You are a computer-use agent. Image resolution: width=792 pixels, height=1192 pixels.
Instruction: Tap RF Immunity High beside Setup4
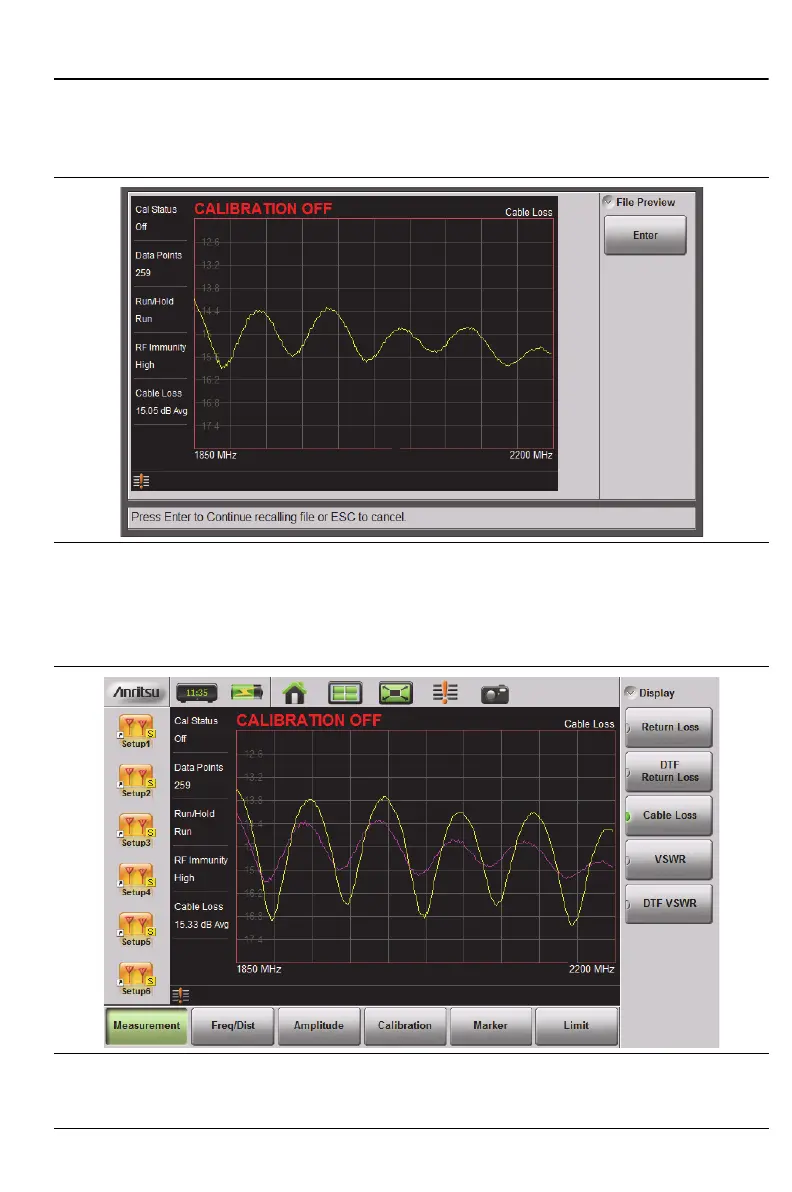[201, 869]
